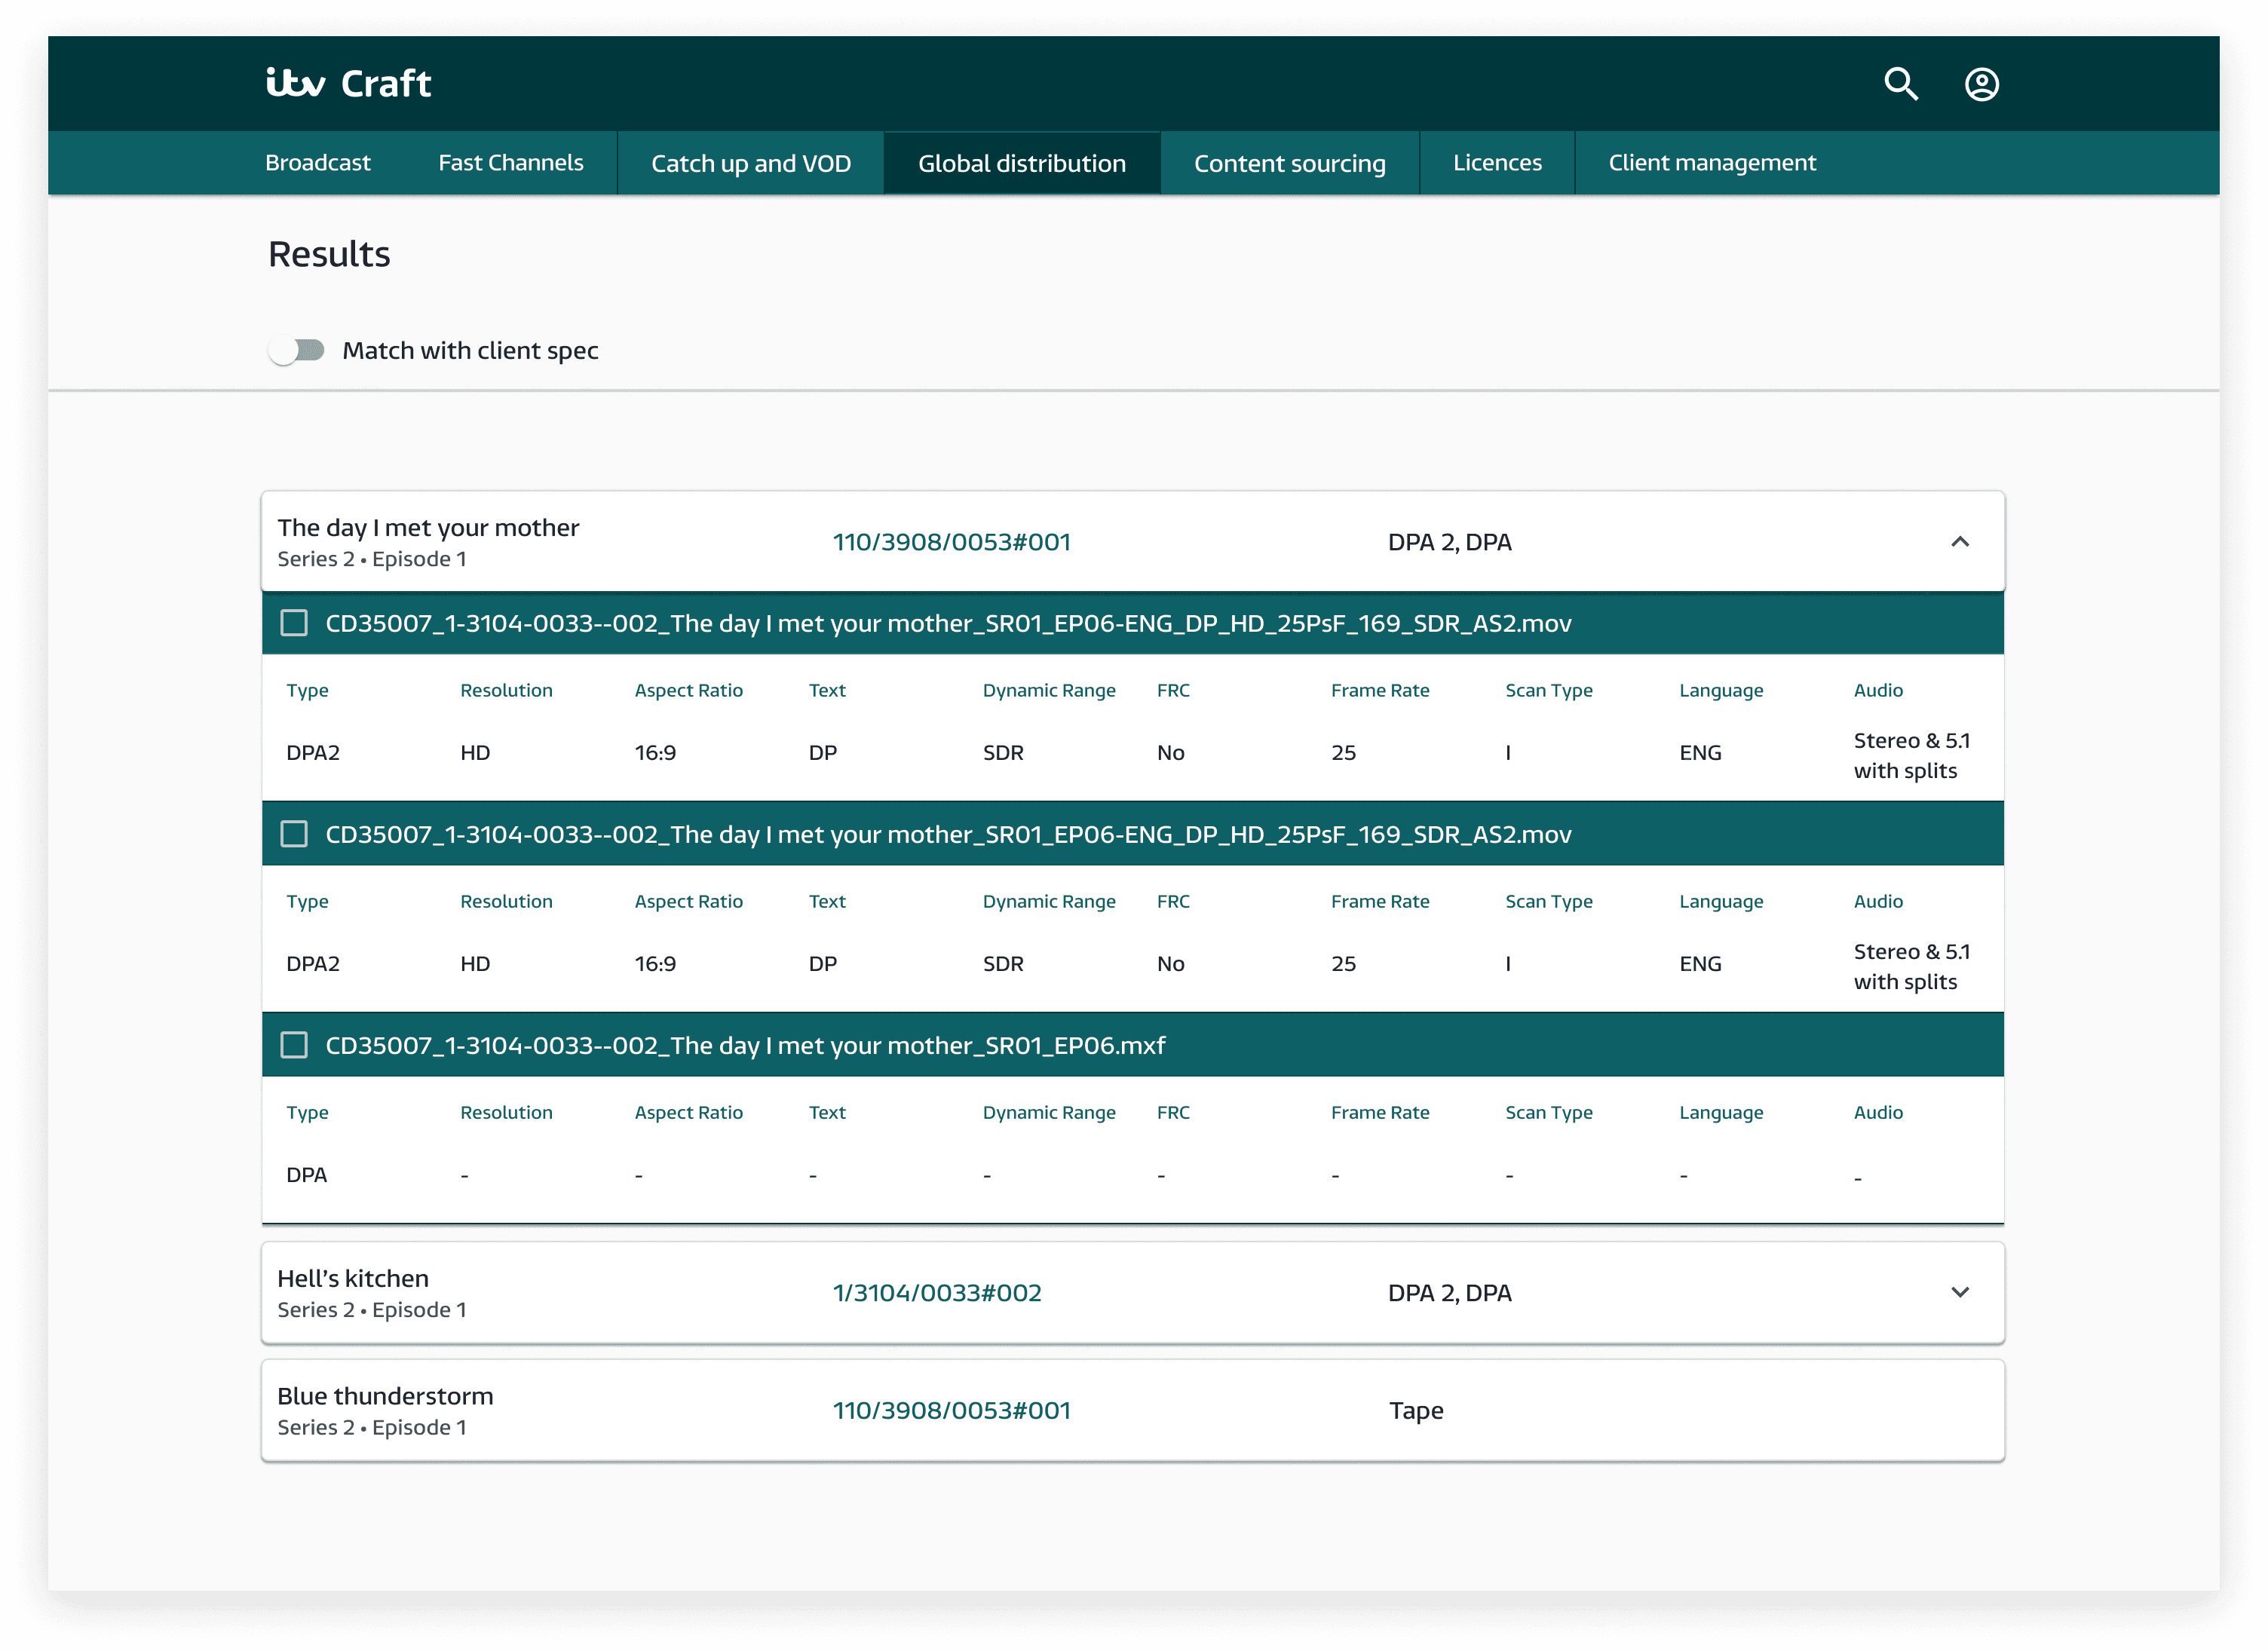Open Blue thunderstorm's 110/3908/0053#001 link
Viewport: 2268px width, 1651px height.
[951, 1410]
